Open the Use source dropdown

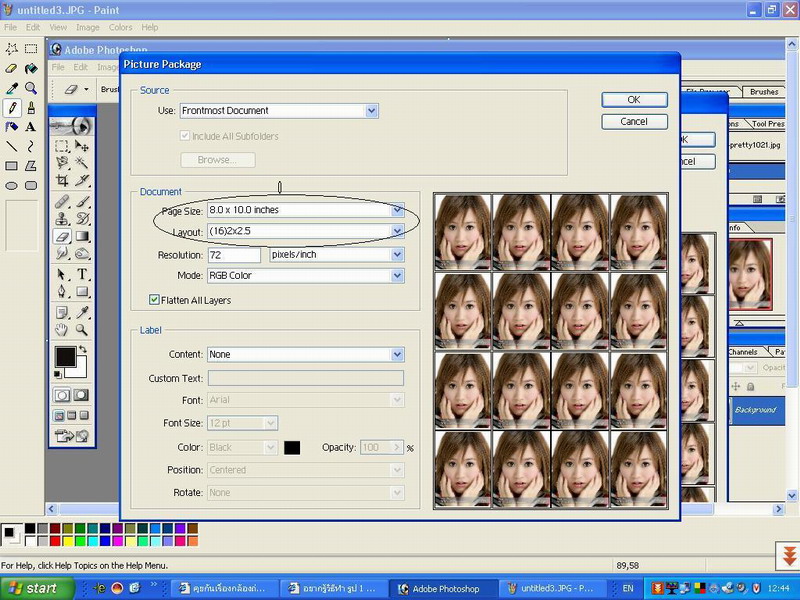pos(372,111)
